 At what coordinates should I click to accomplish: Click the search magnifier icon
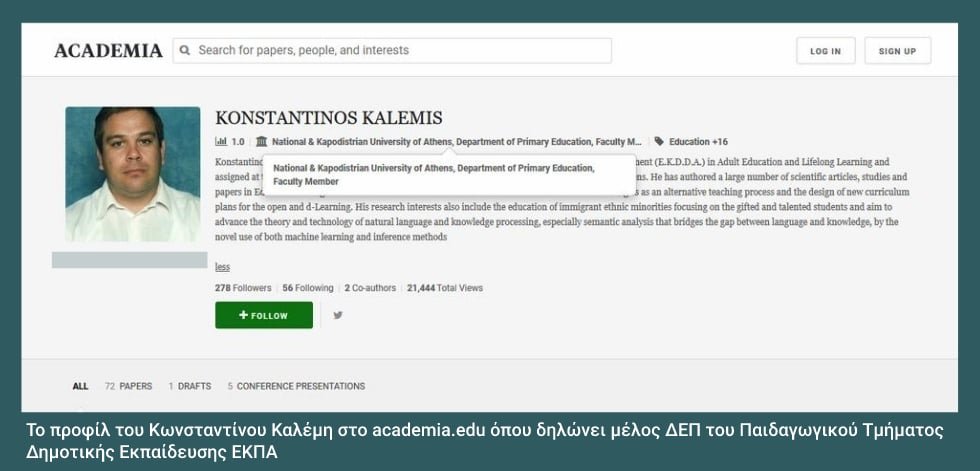[x=184, y=51]
